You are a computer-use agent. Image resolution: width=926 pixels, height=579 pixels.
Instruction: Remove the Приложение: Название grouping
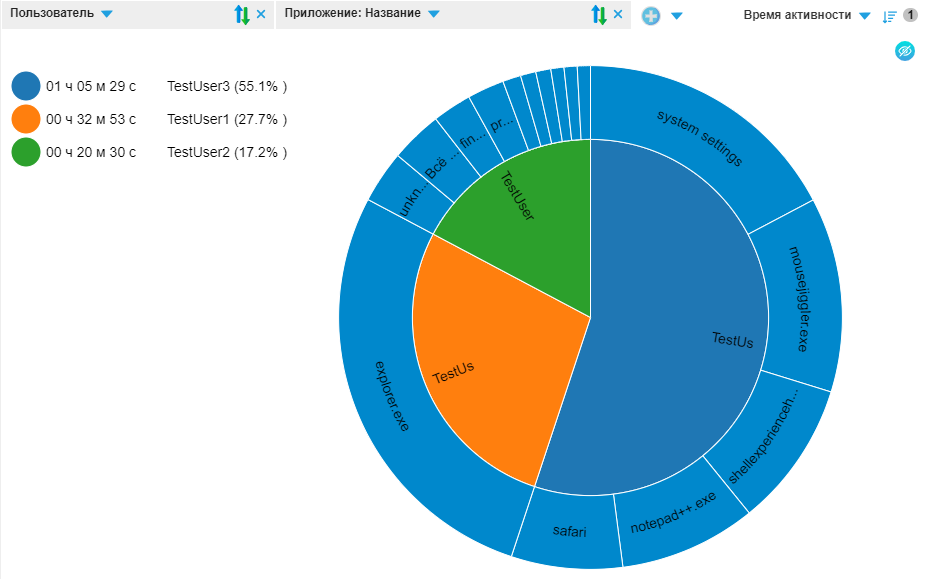click(618, 14)
